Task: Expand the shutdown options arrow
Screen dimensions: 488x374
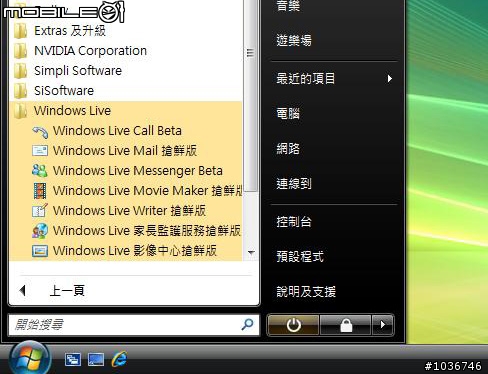Action: pyautogui.click(x=383, y=325)
